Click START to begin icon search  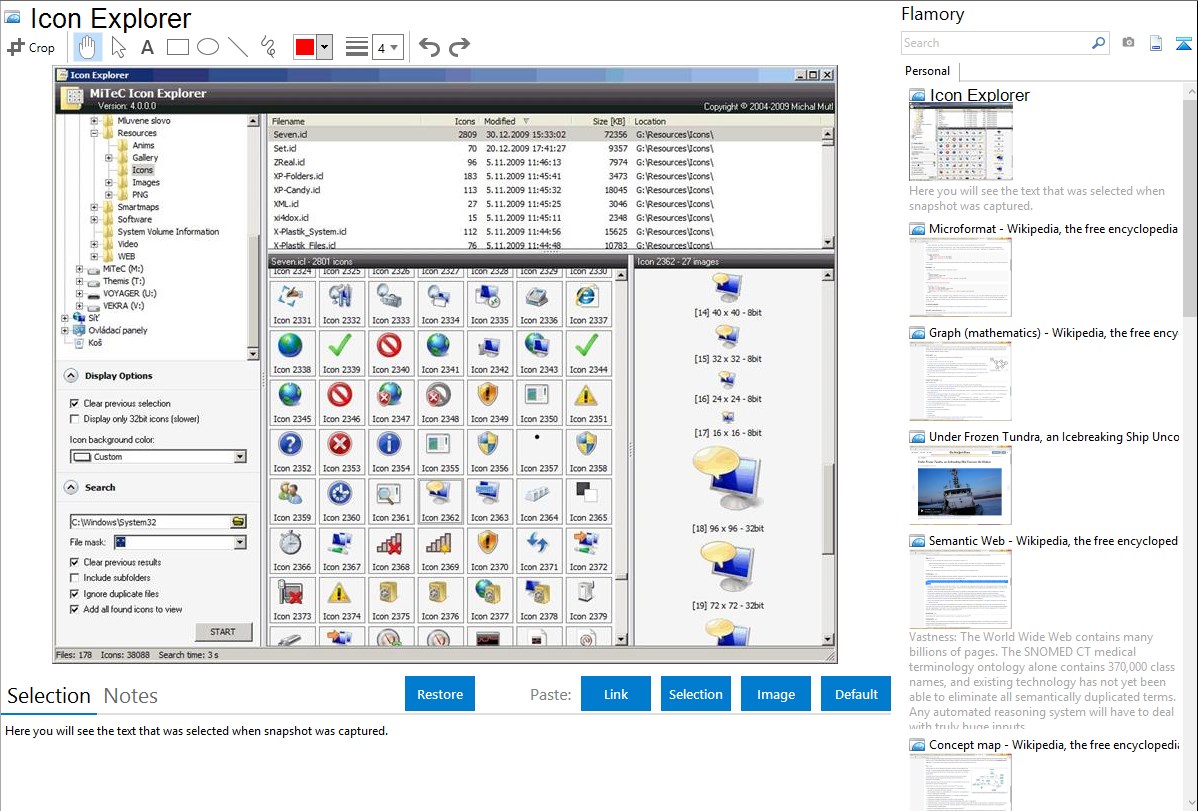click(222, 632)
